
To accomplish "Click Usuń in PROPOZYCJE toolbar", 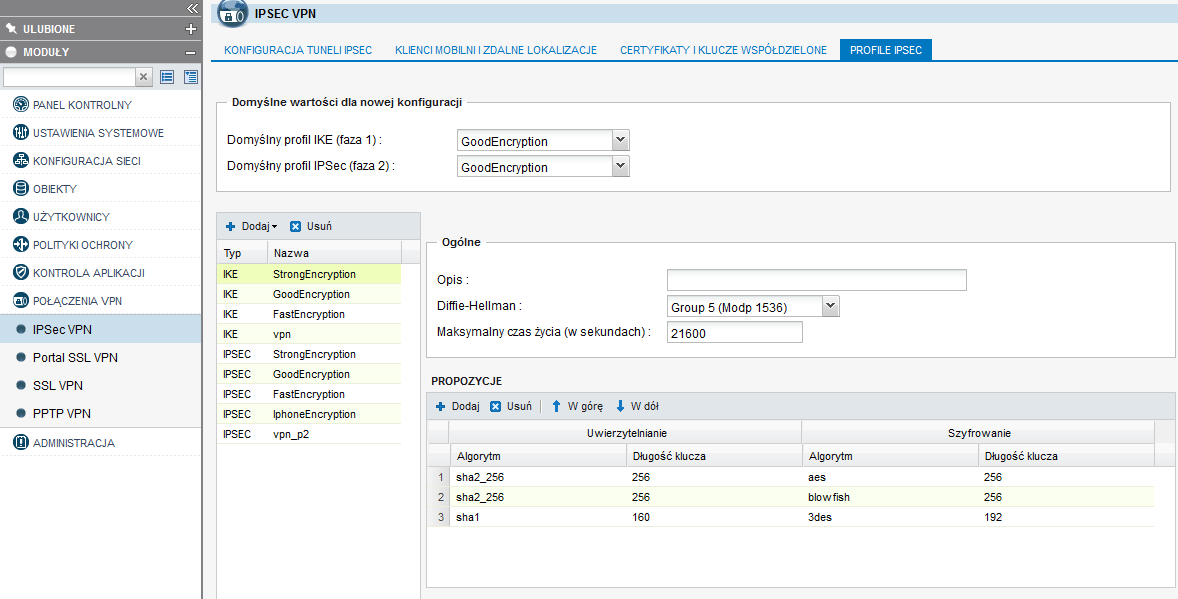I will point(511,406).
